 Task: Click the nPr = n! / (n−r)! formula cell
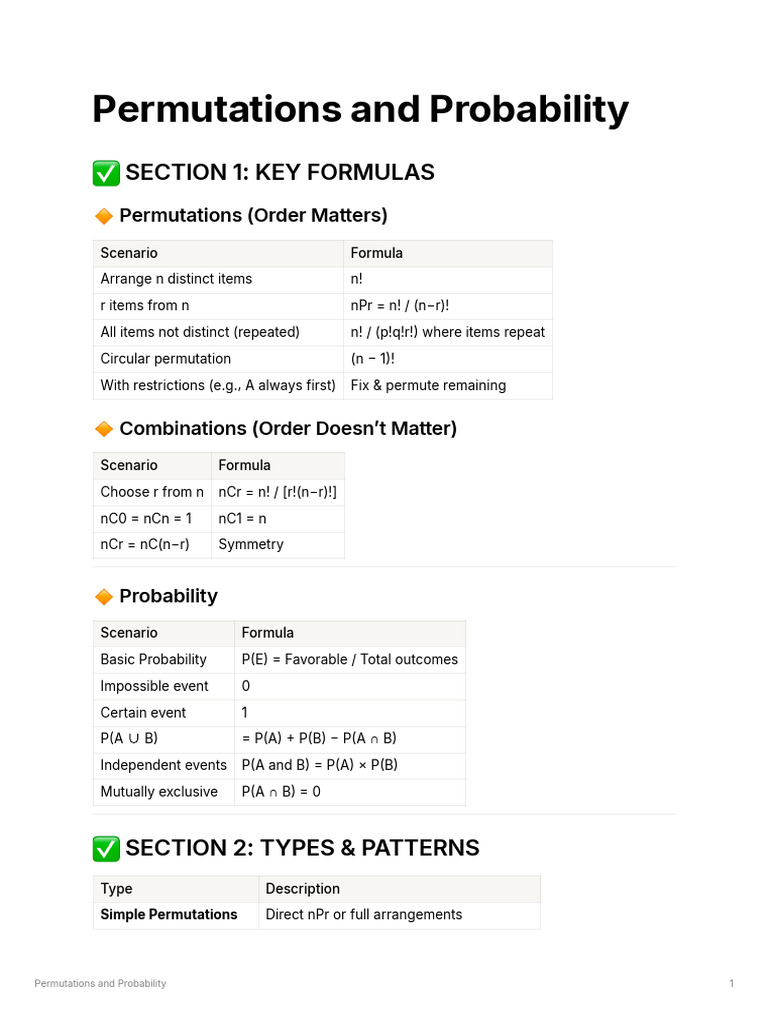coord(448,306)
